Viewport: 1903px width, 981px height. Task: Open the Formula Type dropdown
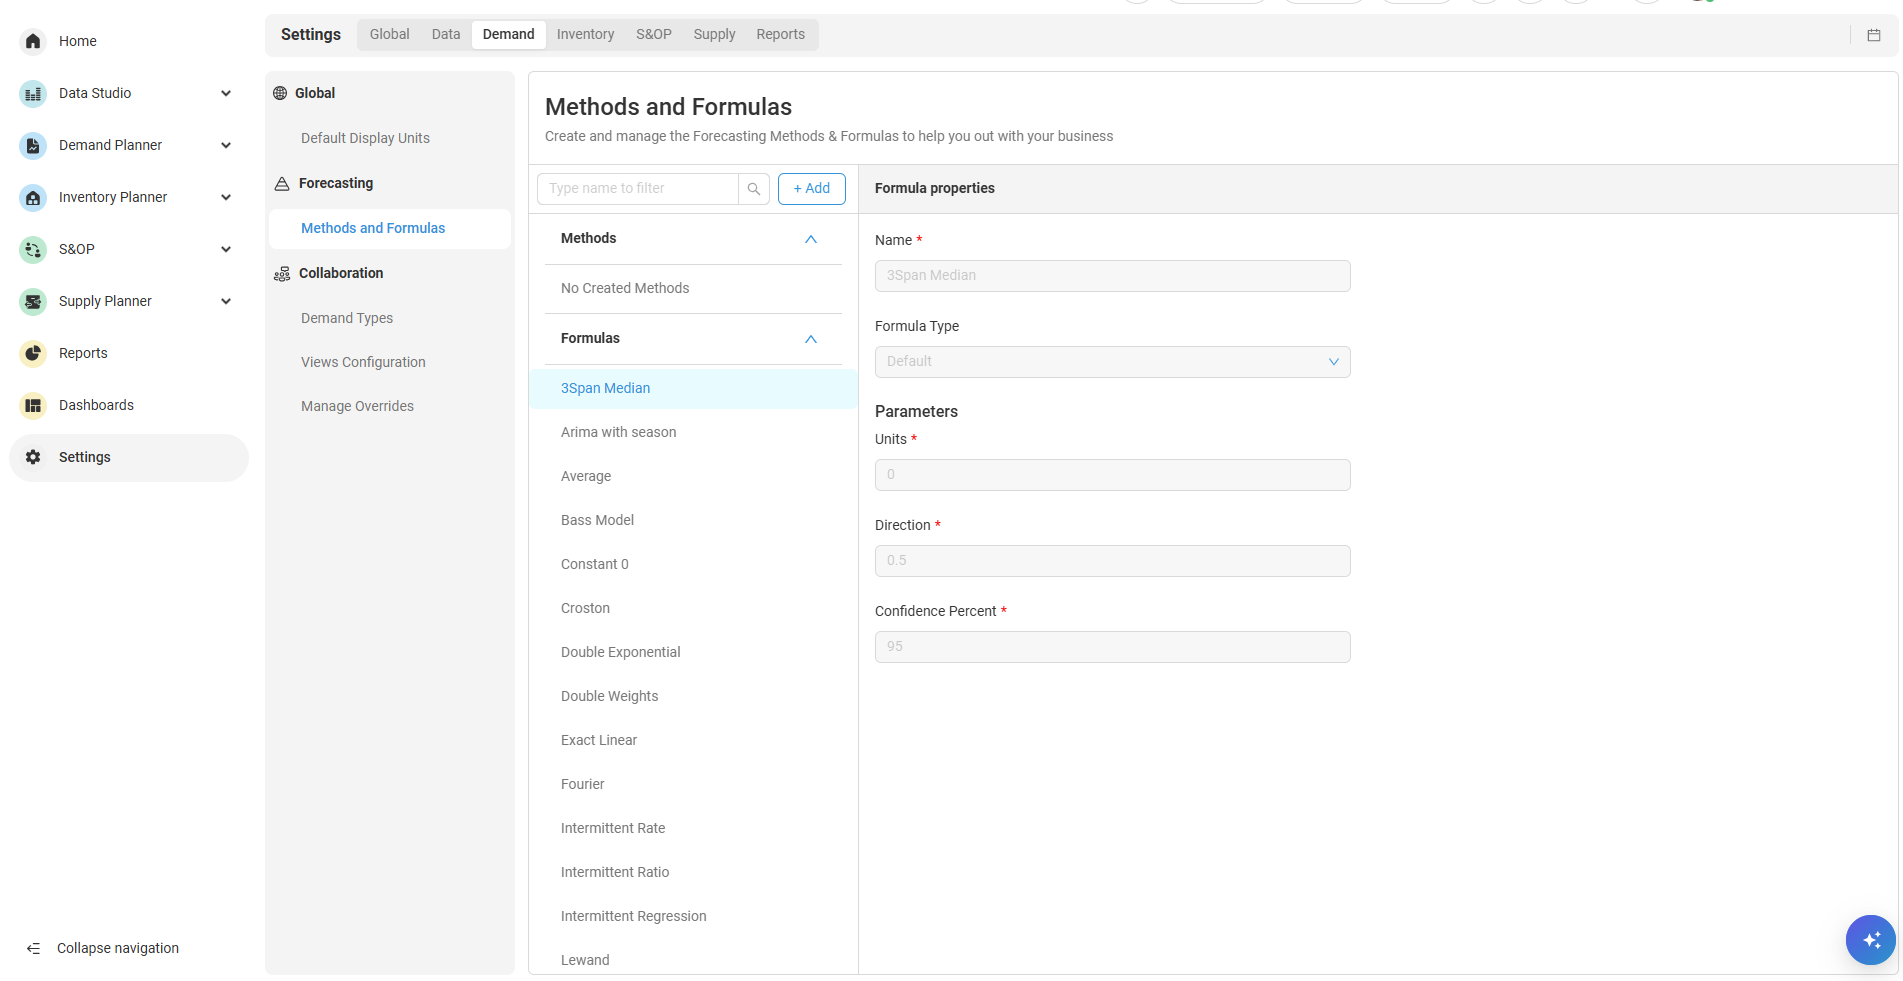point(1112,362)
